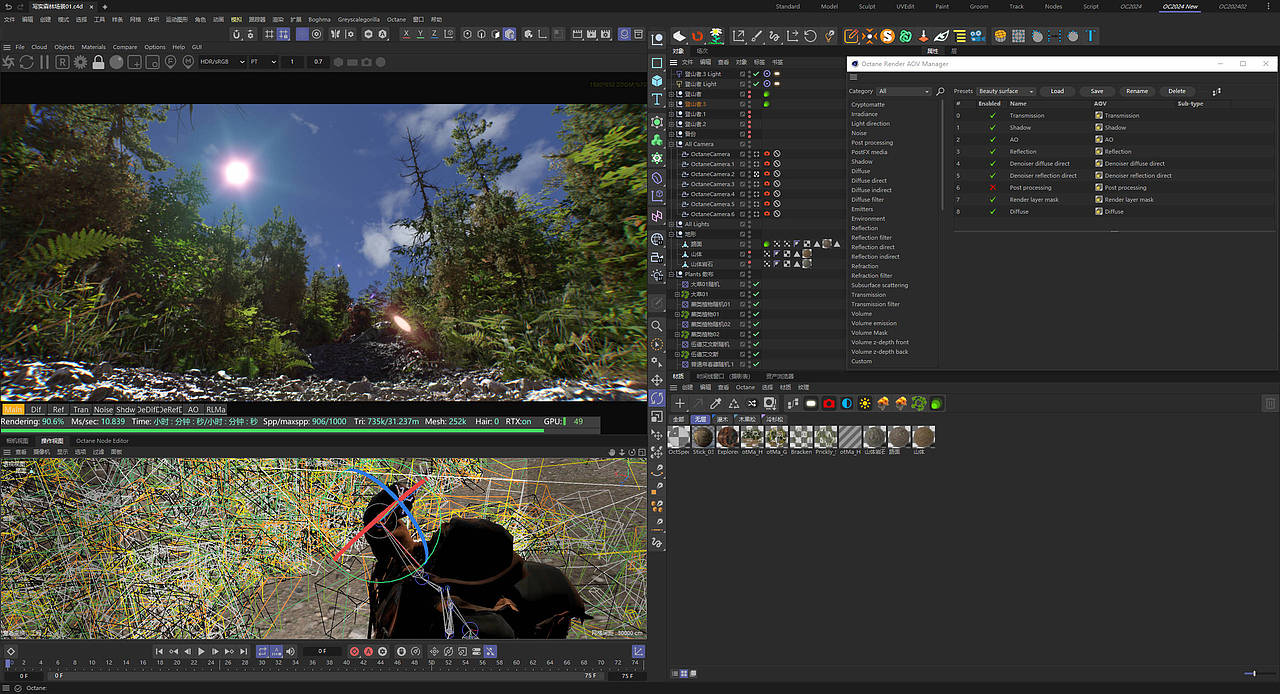This screenshot has height=694, width=1280.
Task: Toggle Enabled check for Transmission AOV
Action: 992,115
